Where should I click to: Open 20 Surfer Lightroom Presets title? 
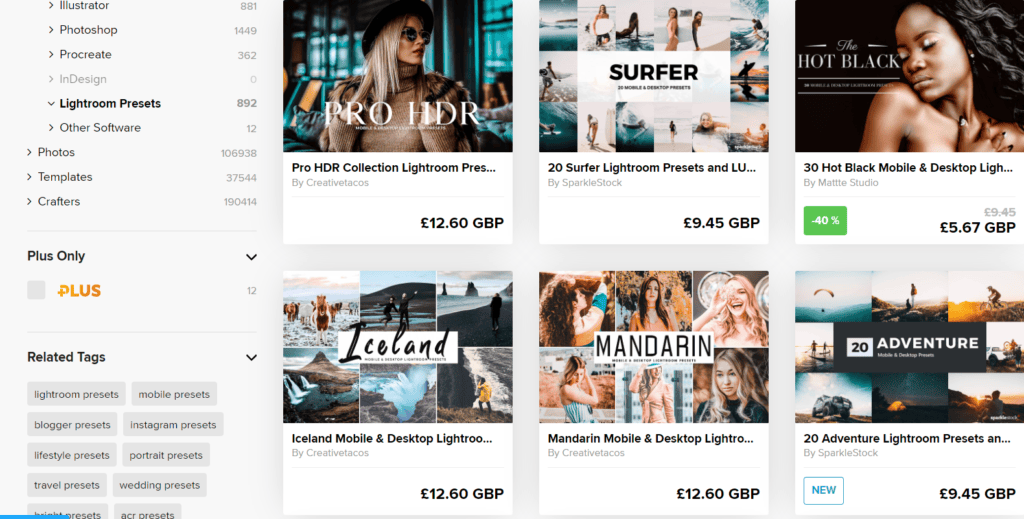click(x=652, y=168)
